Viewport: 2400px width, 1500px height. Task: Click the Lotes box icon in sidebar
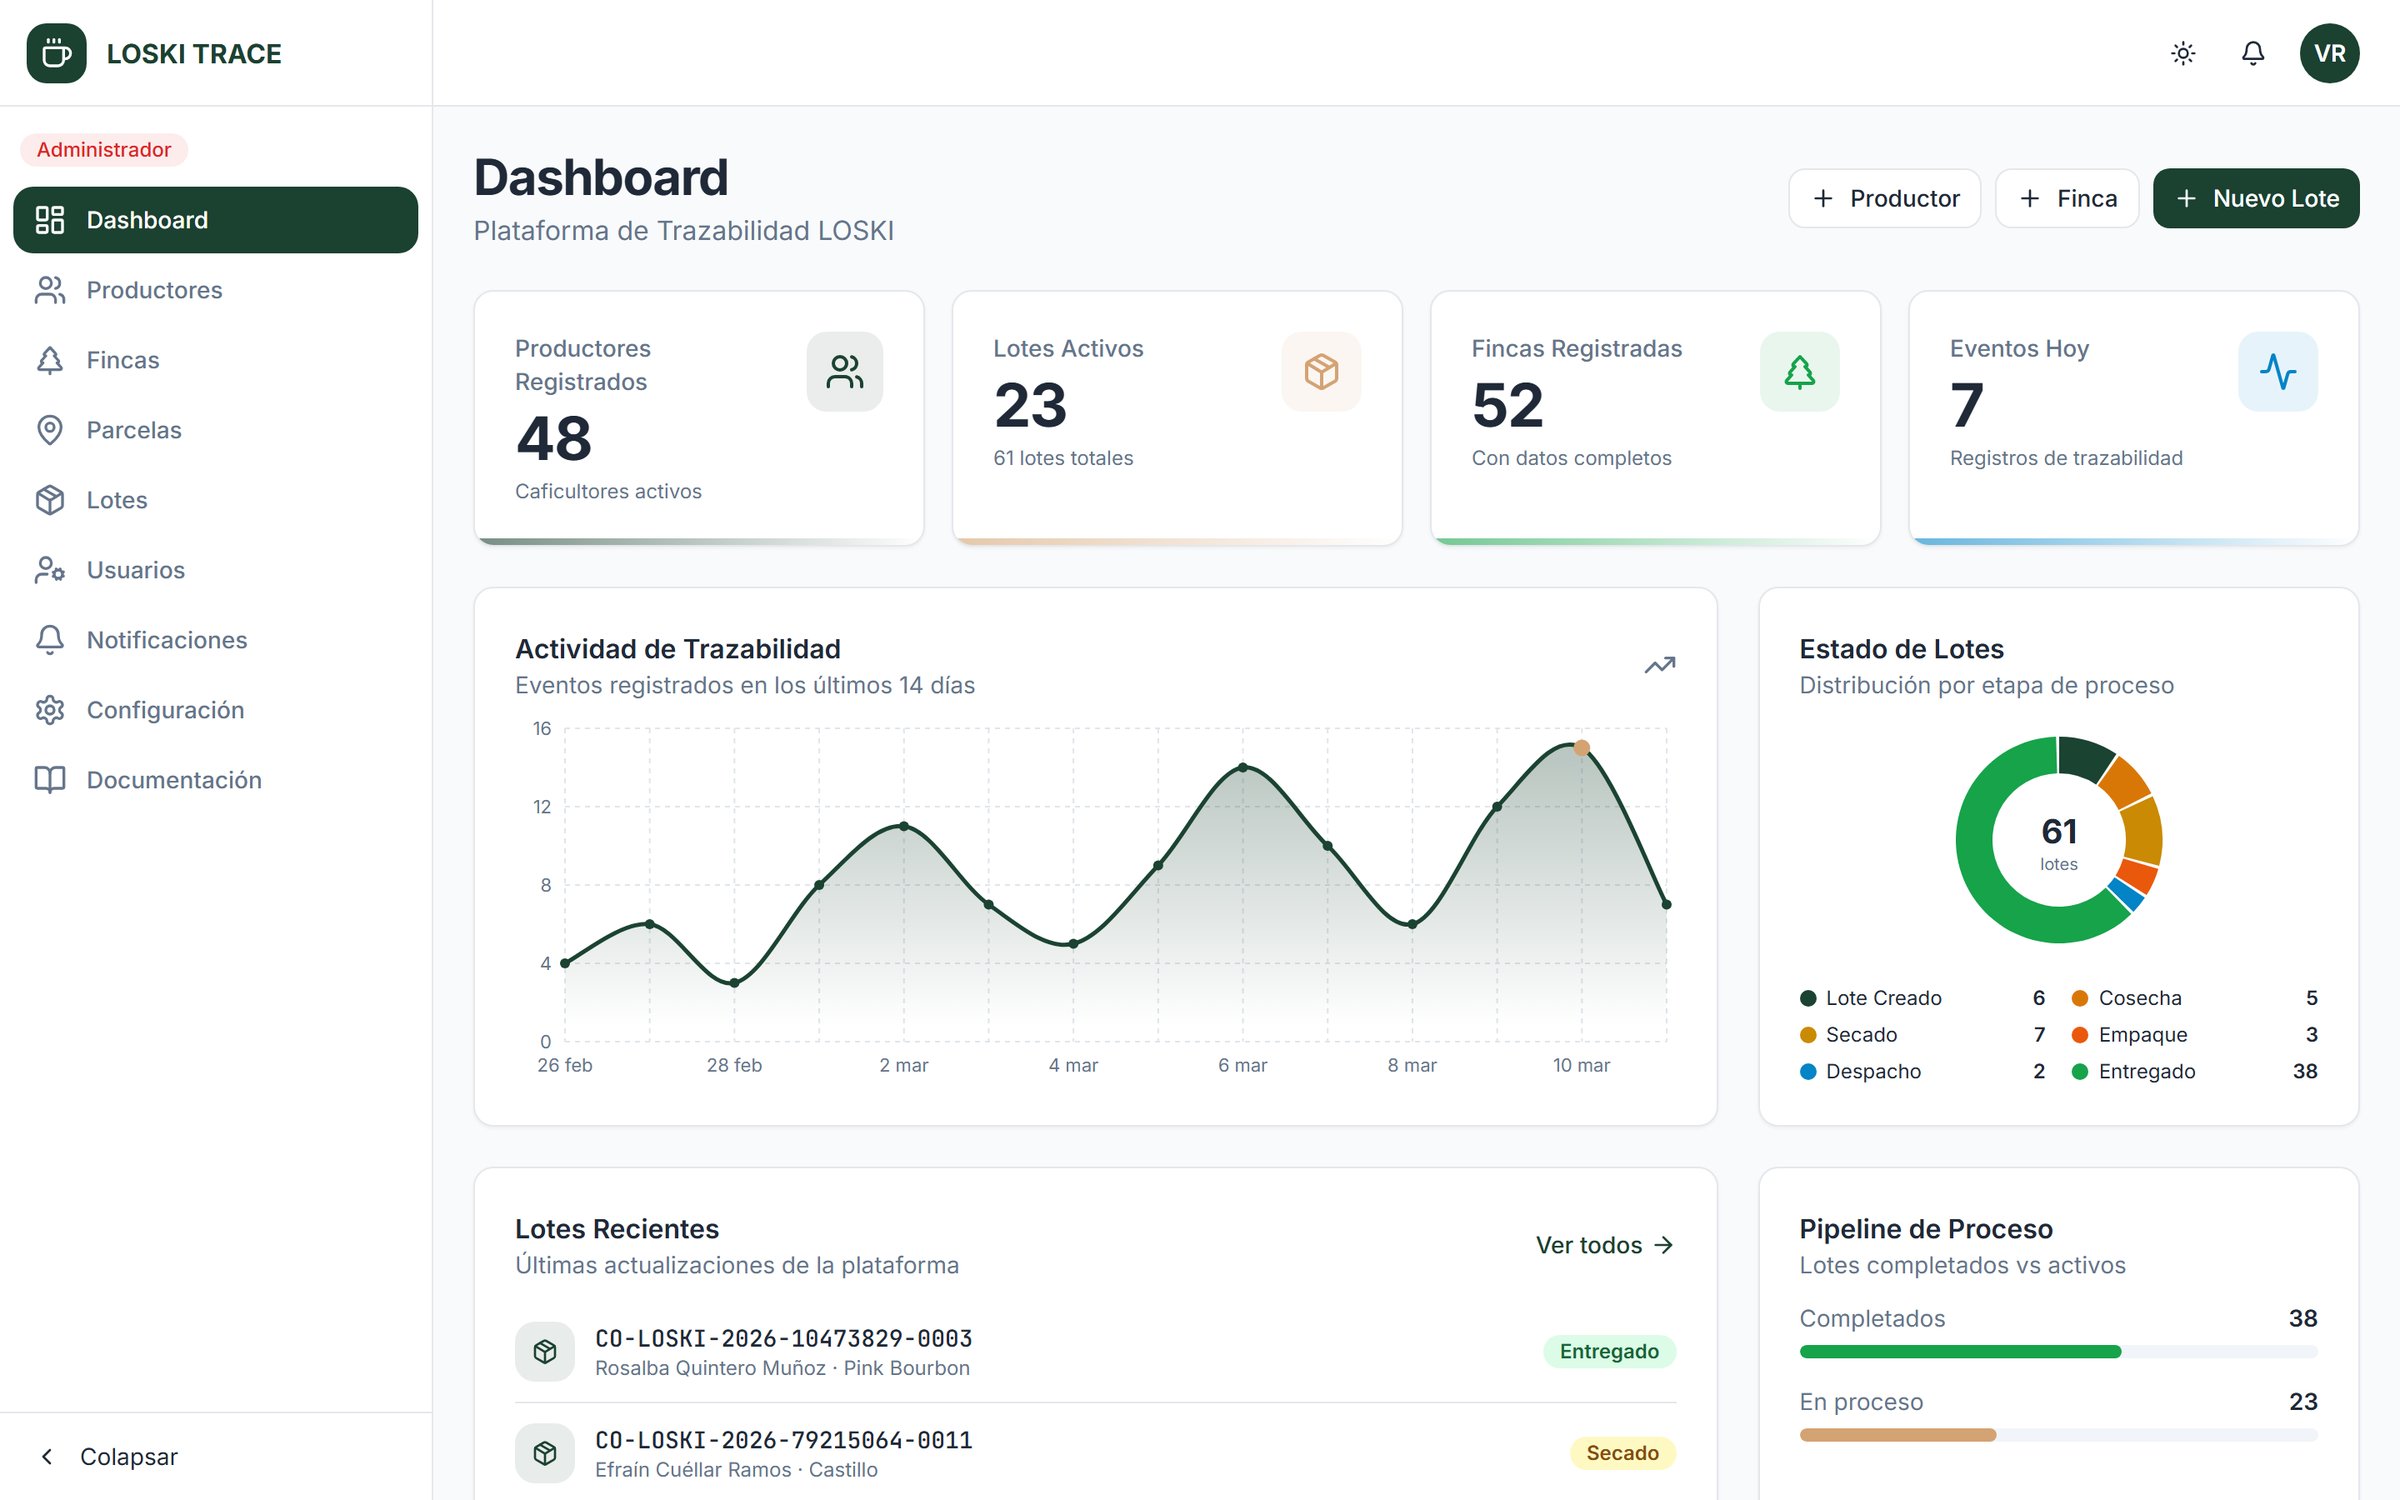(x=50, y=500)
